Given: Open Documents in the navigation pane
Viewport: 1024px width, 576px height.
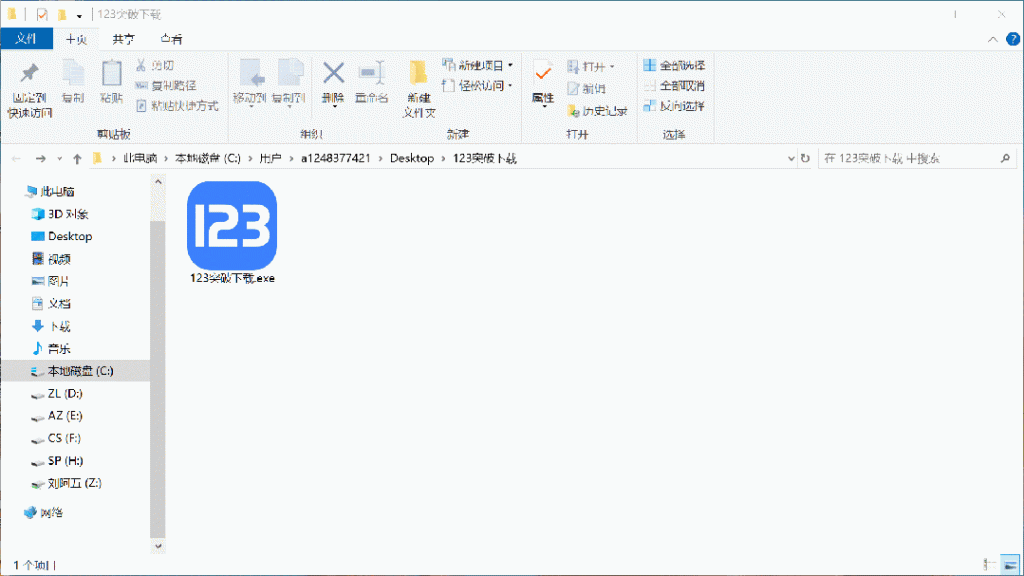Looking at the screenshot, I should (59, 303).
